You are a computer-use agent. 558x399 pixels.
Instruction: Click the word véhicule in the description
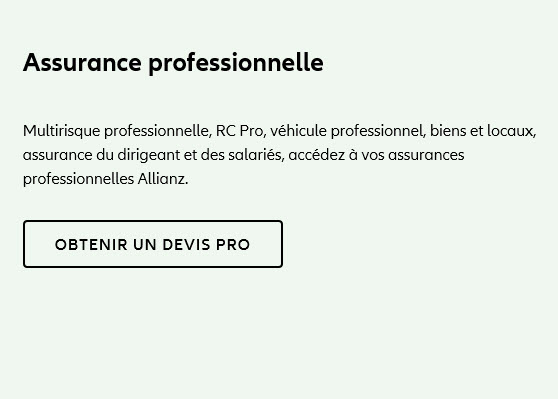pos(298,131)
